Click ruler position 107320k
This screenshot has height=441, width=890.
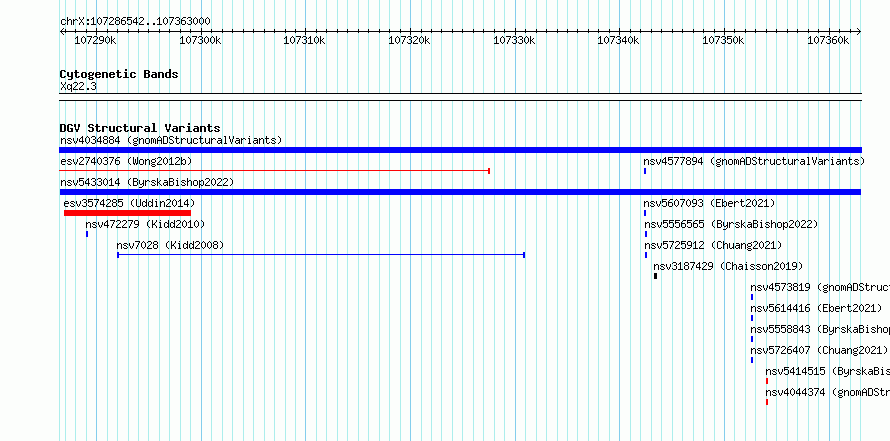pos(409,40)
